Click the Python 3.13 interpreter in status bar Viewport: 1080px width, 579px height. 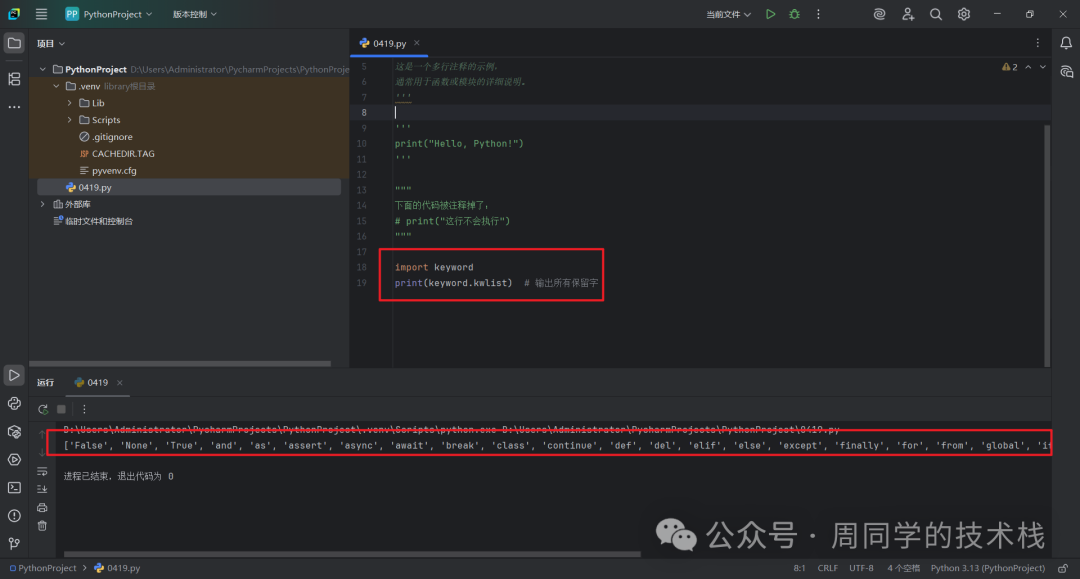(x=986, y=568)
